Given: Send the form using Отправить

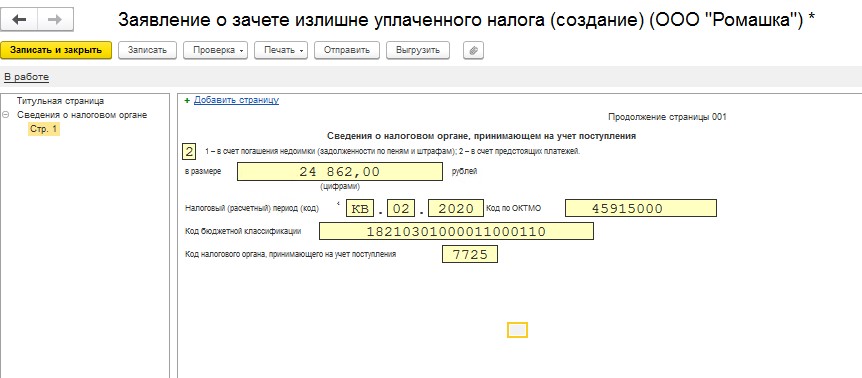Looking at the screenshot, I should [x=346, y=50].
